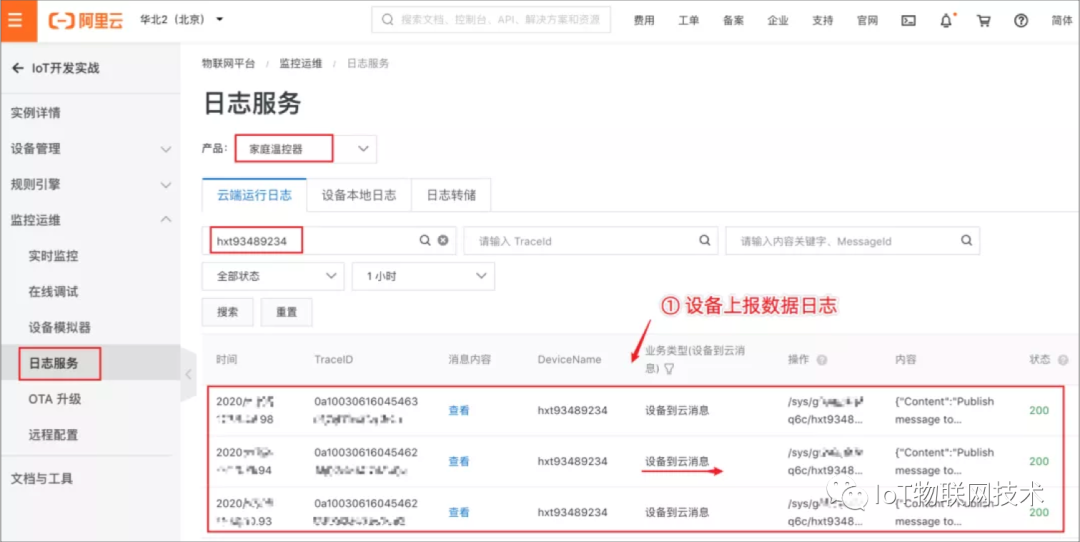Click hxt93489234 device name in row ending 94
This screenshot has height=542, width=1080.
point(572,461)
